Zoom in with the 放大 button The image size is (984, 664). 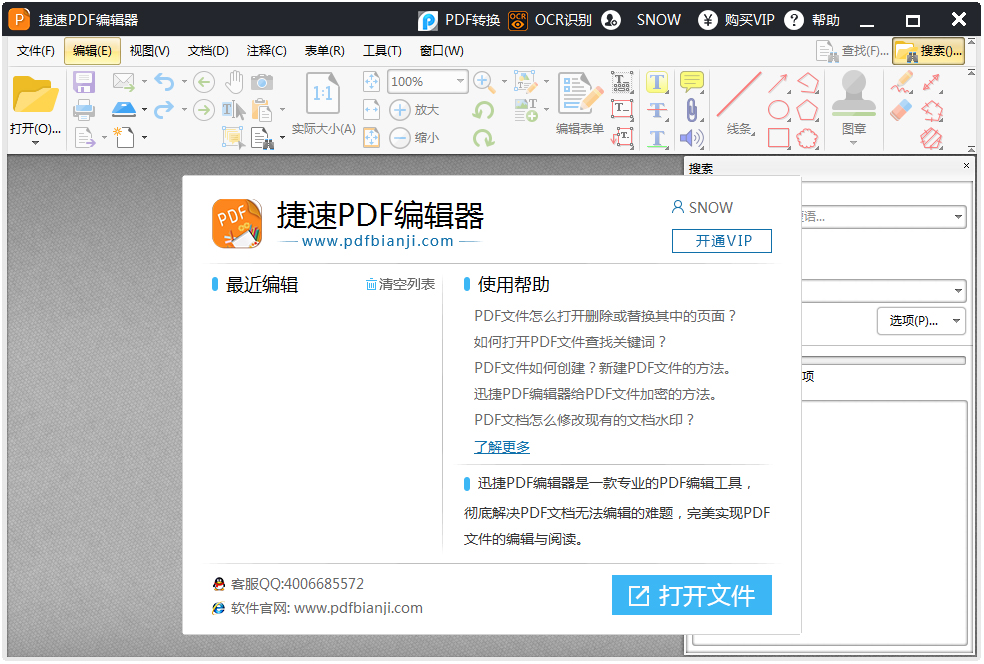414,110
